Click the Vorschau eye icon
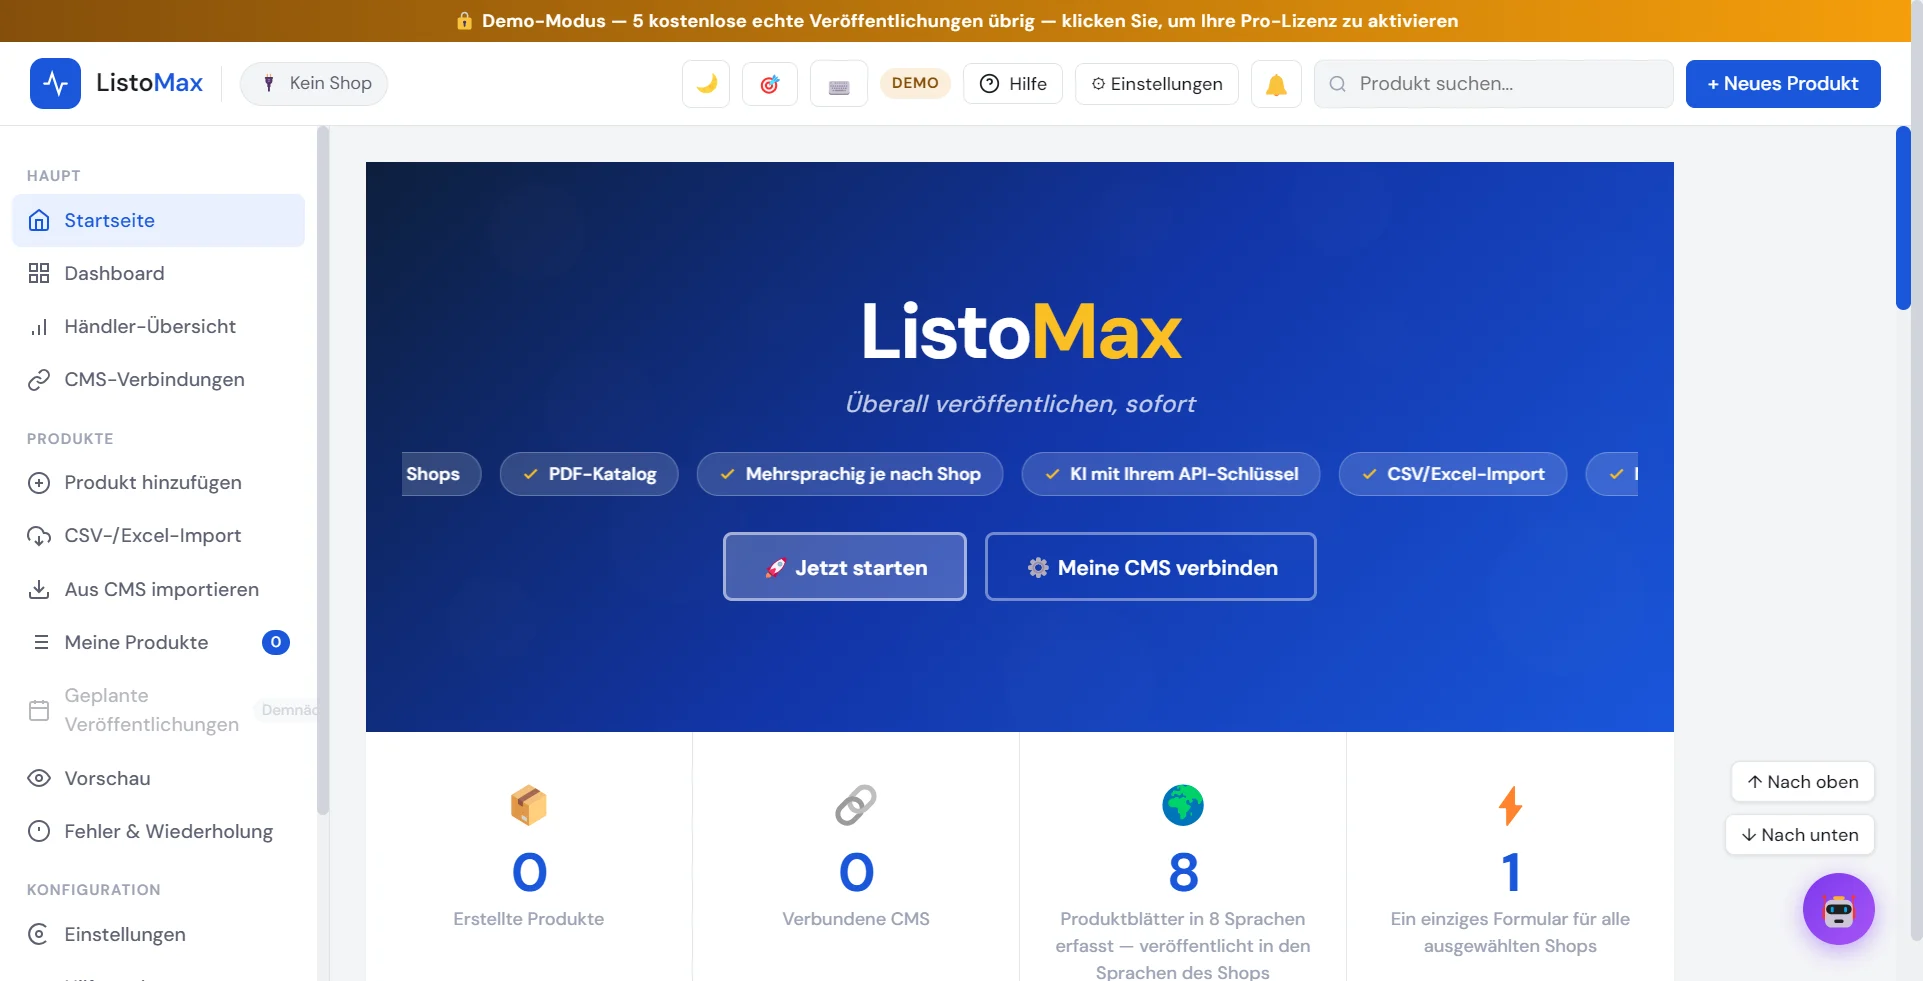Viewport: 1923px width, 981px height. (x=39, y=778)
